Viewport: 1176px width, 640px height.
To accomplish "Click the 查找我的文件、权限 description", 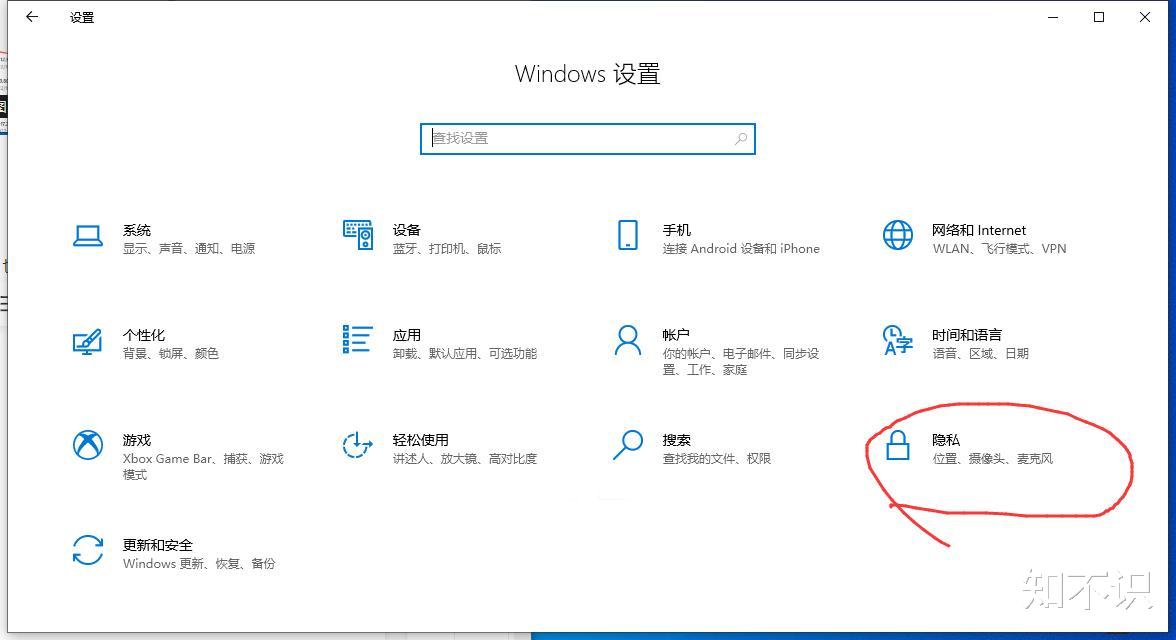I will coord(717,458).
